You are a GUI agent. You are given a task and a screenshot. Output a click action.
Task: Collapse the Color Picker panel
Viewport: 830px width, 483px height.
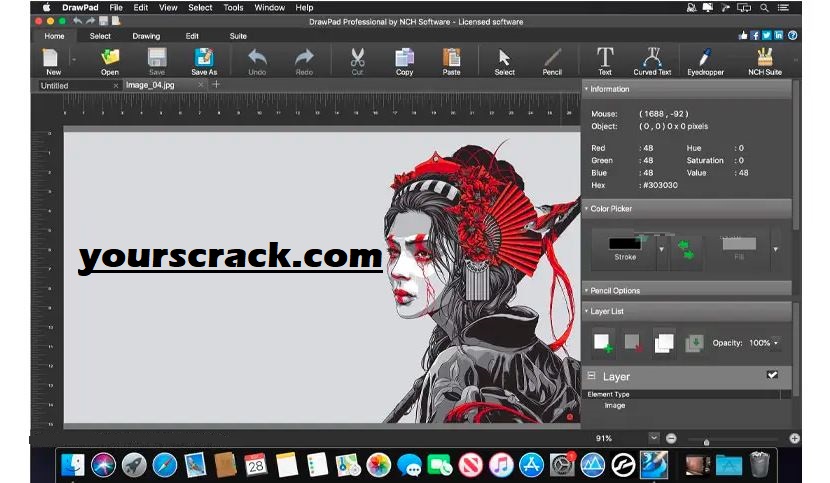tap(587, 209)
